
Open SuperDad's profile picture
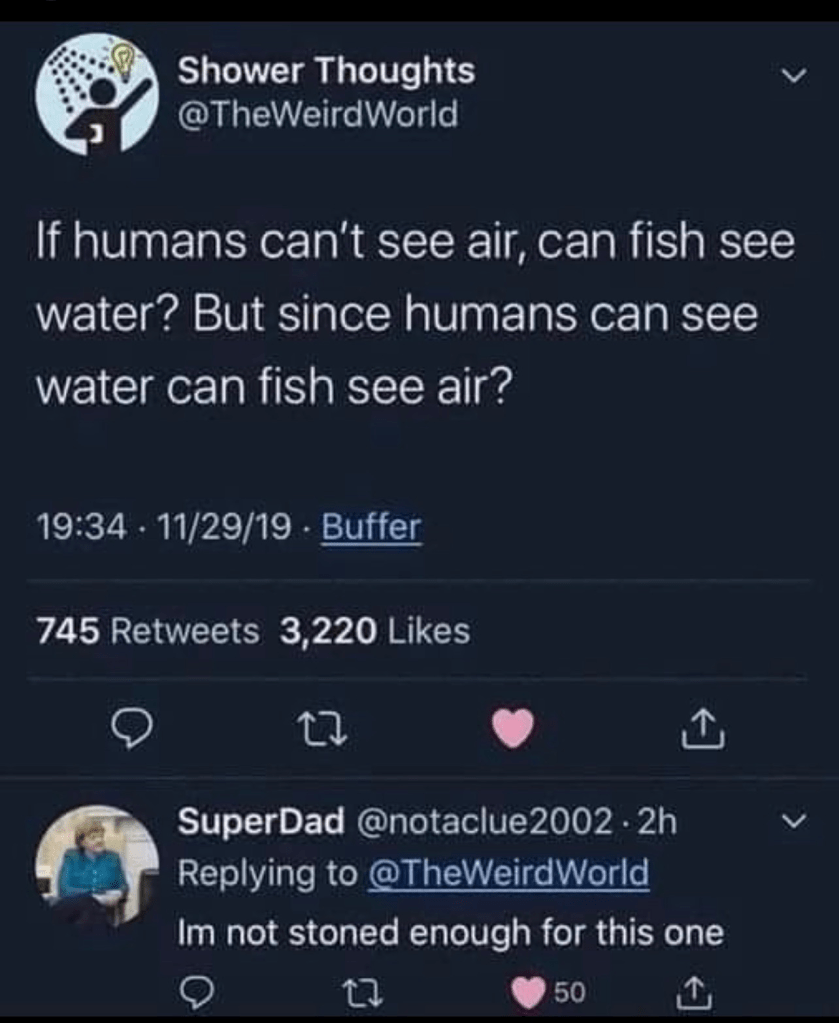click(x=97, y=867)
